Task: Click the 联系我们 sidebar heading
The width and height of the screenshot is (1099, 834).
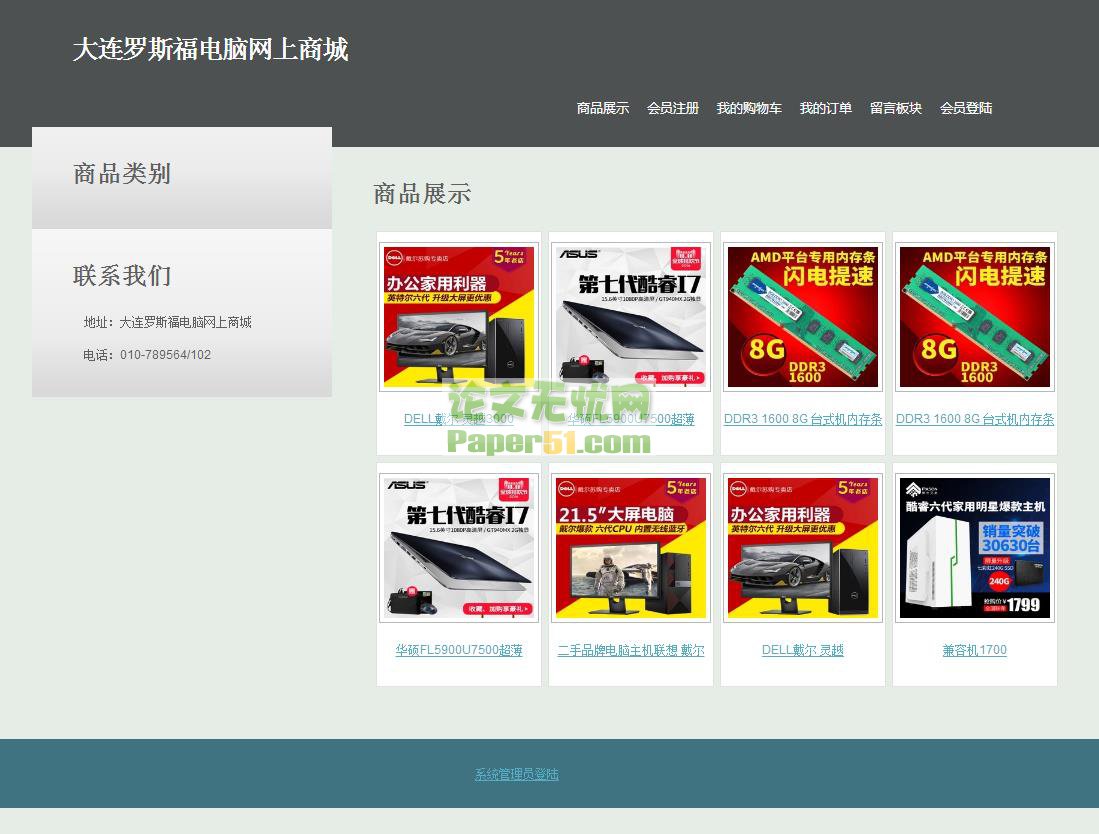Action: [x=122, y=275]
